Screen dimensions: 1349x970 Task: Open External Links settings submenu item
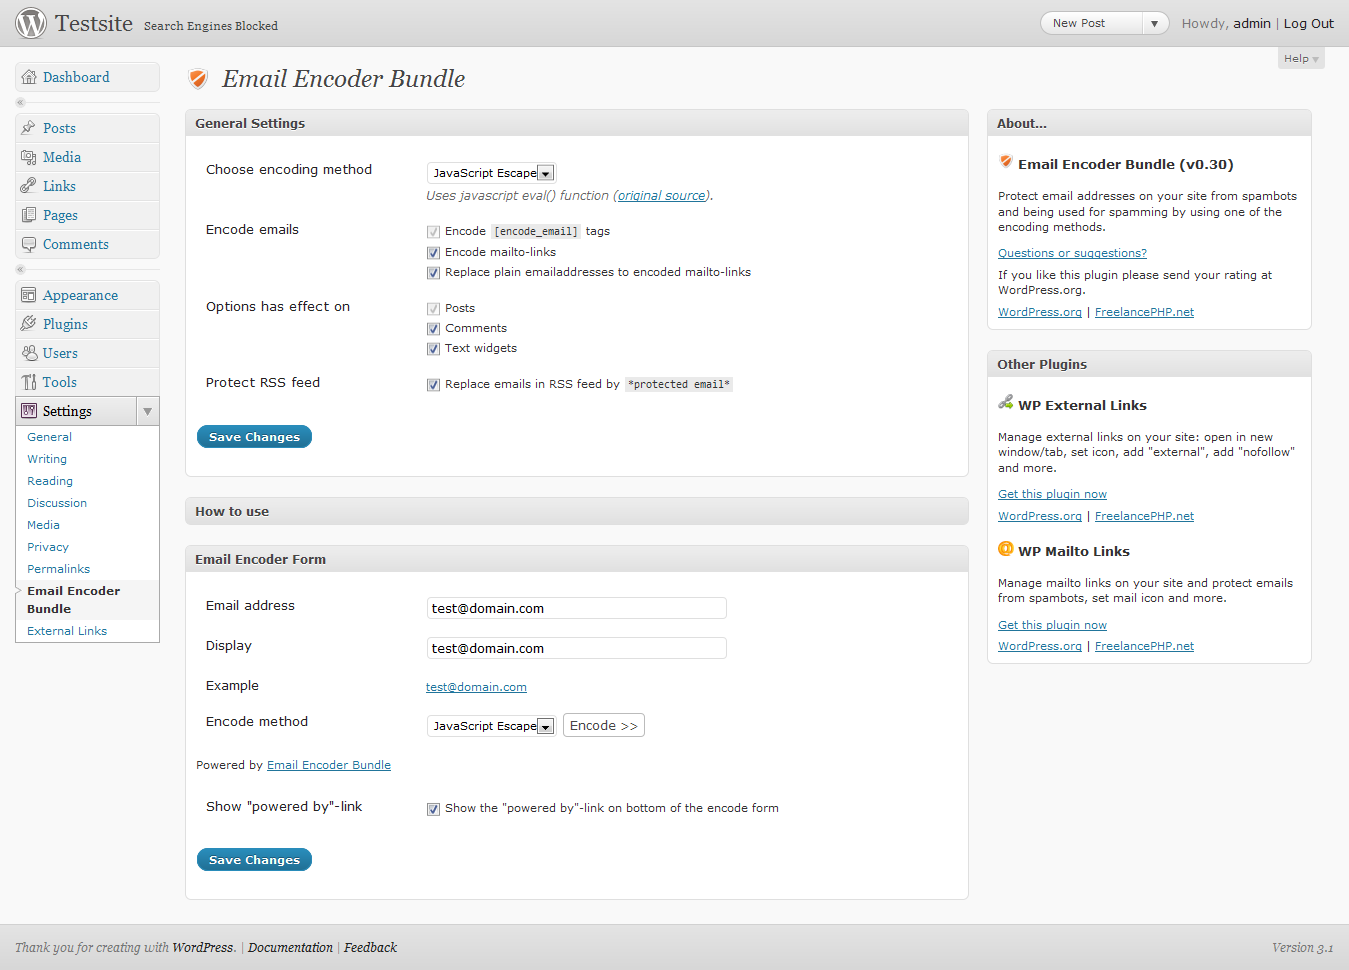point(67,631)
